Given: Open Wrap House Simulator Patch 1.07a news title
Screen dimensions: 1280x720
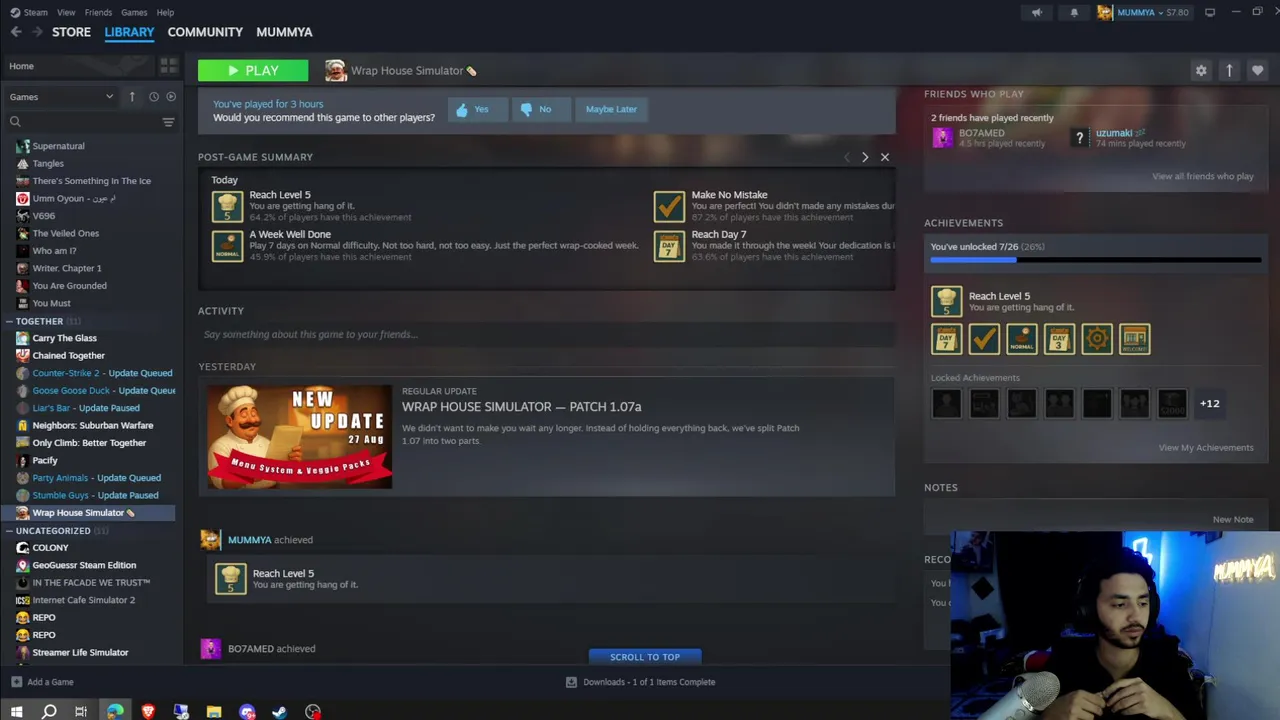Looking at the screenshot, I should [521, 407].
